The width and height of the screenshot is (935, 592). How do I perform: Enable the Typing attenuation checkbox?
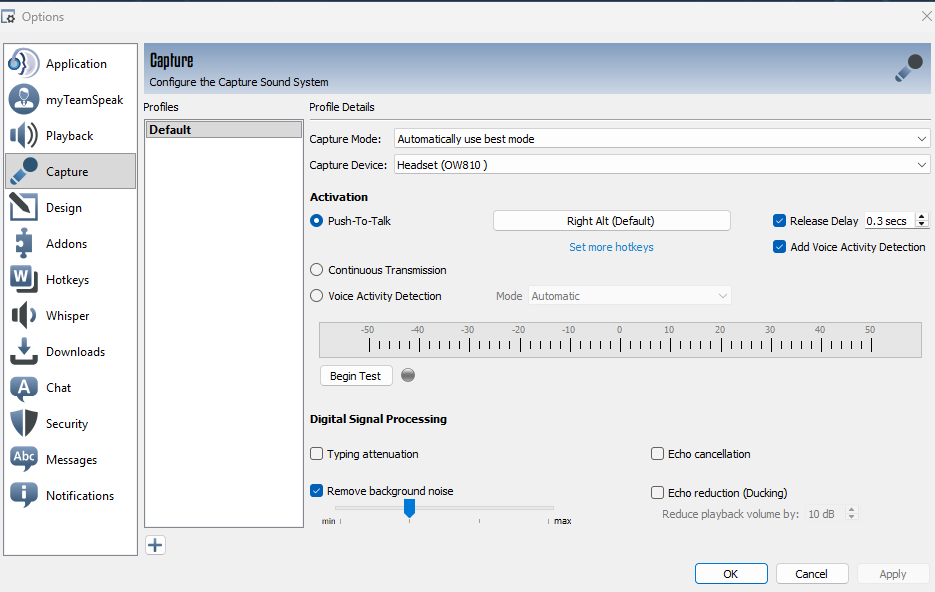pyautogui.click(x=317, y=454)
